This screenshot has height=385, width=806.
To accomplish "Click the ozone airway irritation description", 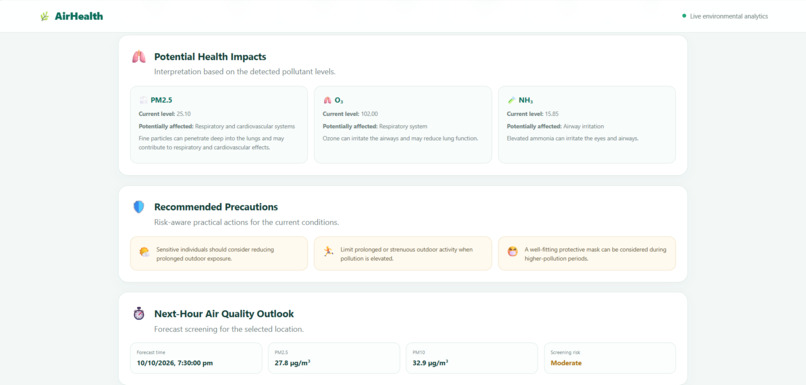I will click(x=400, y=139).
